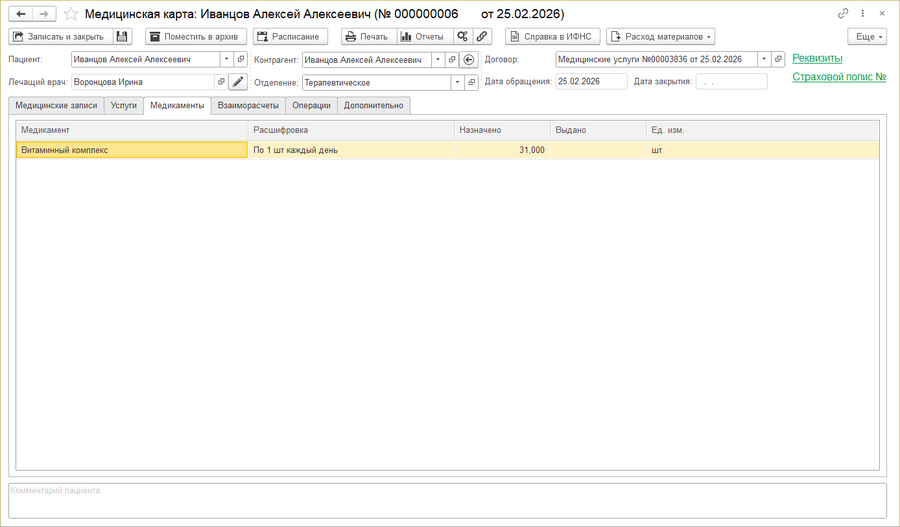Click the Ед. изм. column header

762,130
